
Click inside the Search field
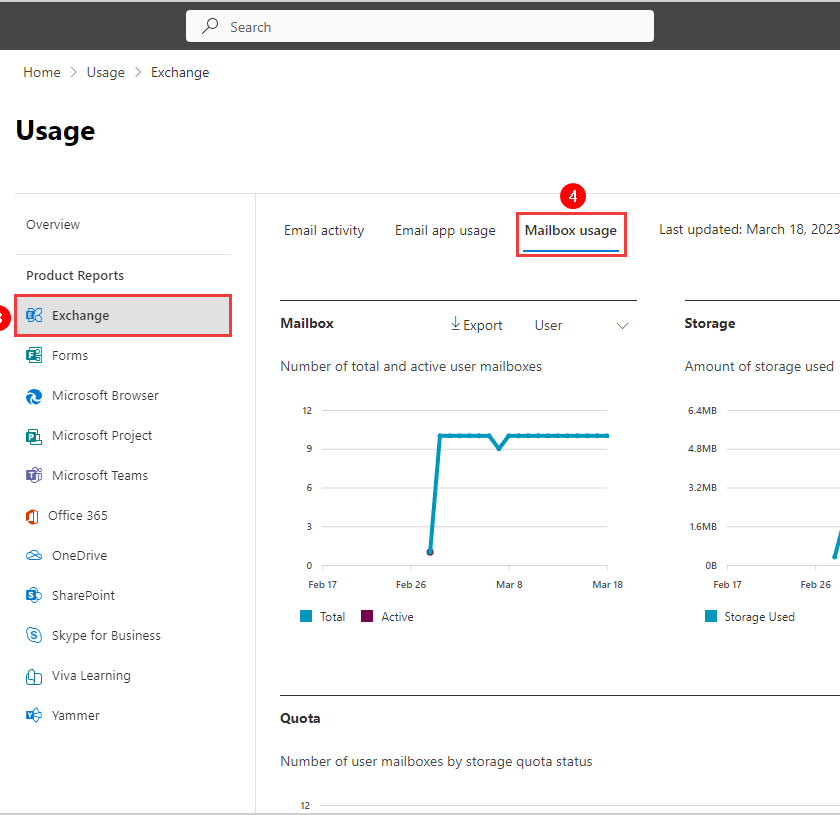(x=419, y=26)
